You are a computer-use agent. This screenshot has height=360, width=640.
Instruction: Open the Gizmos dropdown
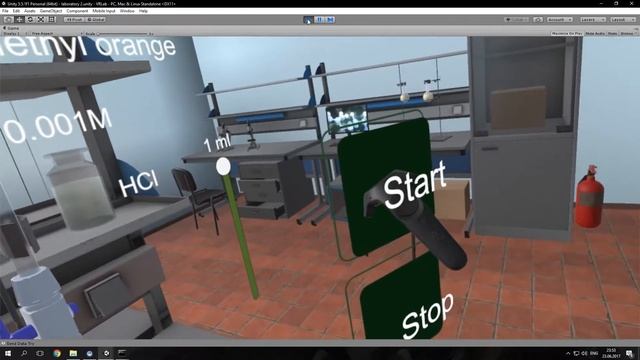click(627, 33)
